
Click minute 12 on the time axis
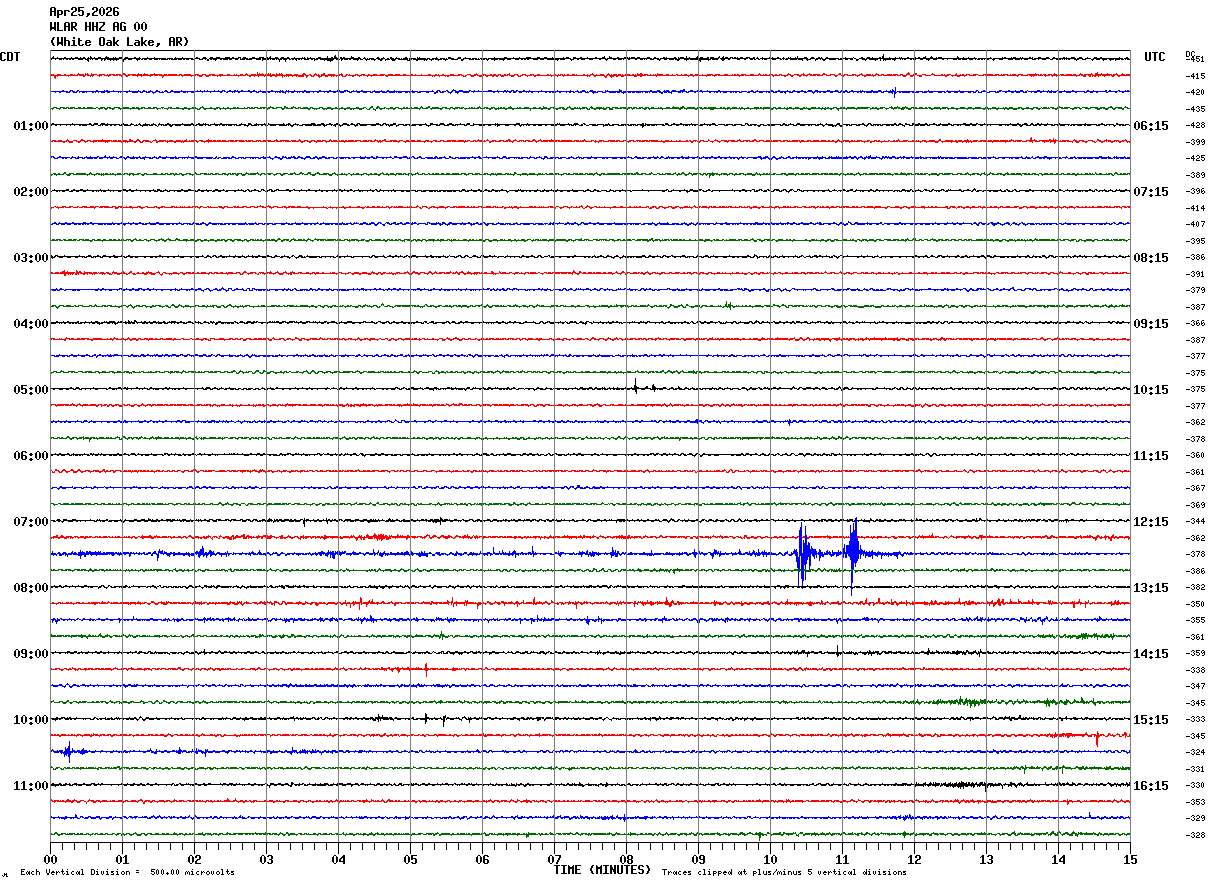click(914, 859)
